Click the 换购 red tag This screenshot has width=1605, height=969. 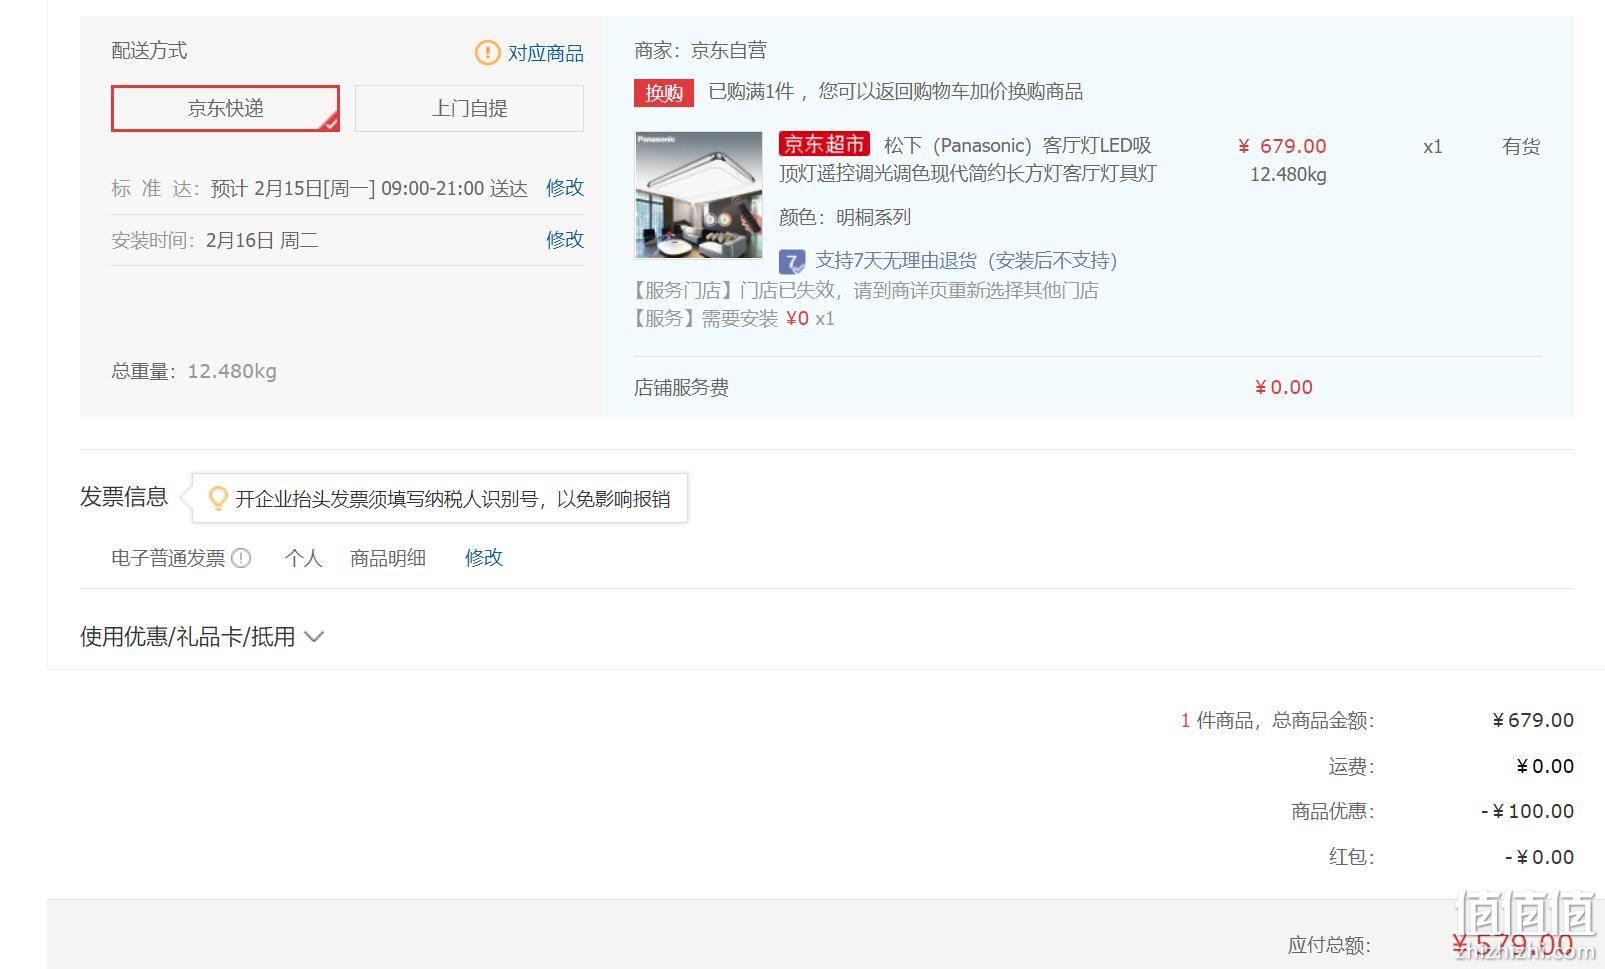coord(664,93)
